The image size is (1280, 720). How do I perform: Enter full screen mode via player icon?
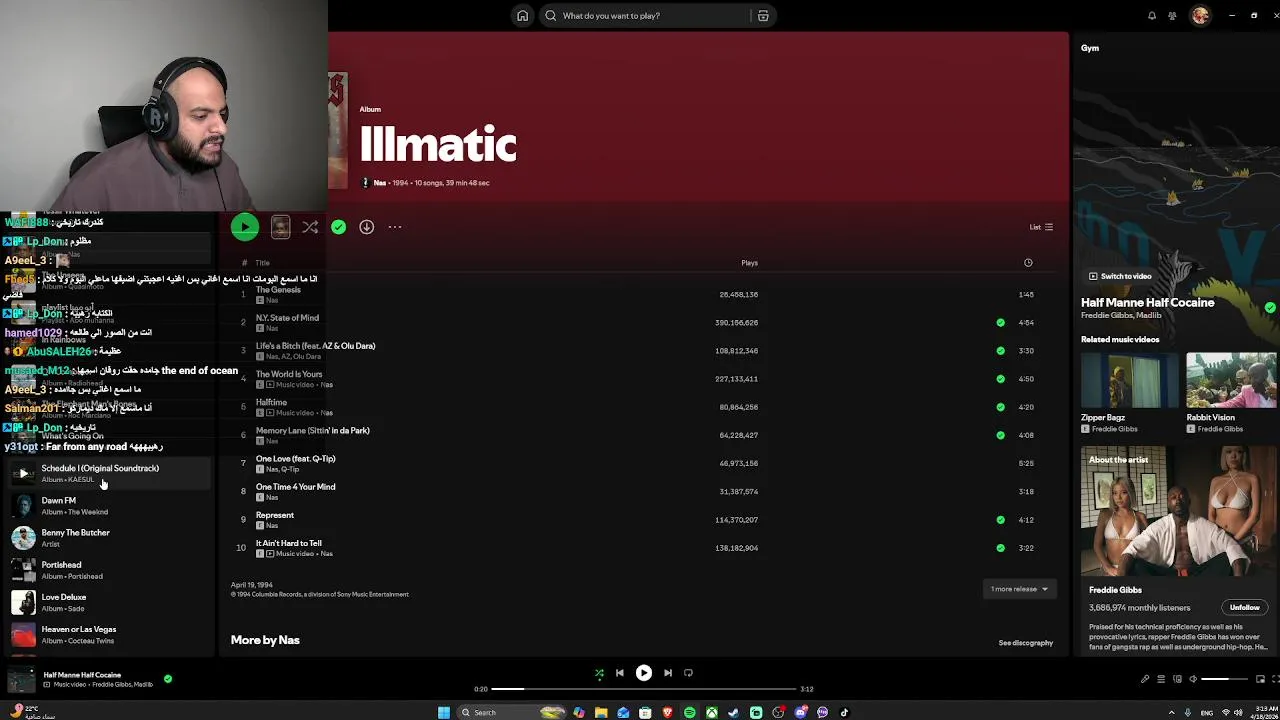pyautogui.click(x=1275, y=679)
